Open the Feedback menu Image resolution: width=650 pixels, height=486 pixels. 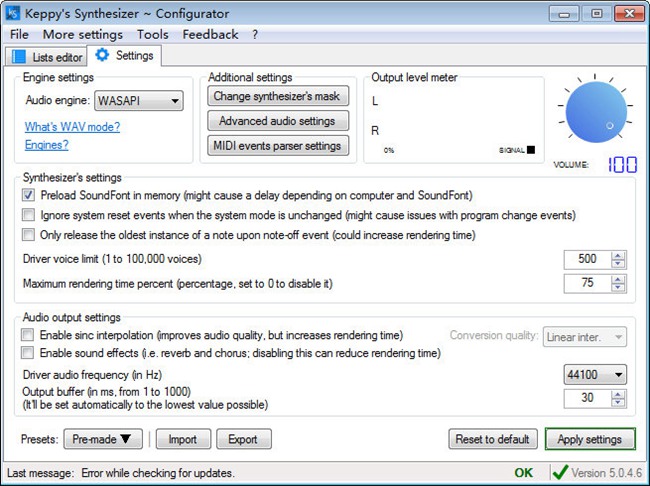(210, 34)
